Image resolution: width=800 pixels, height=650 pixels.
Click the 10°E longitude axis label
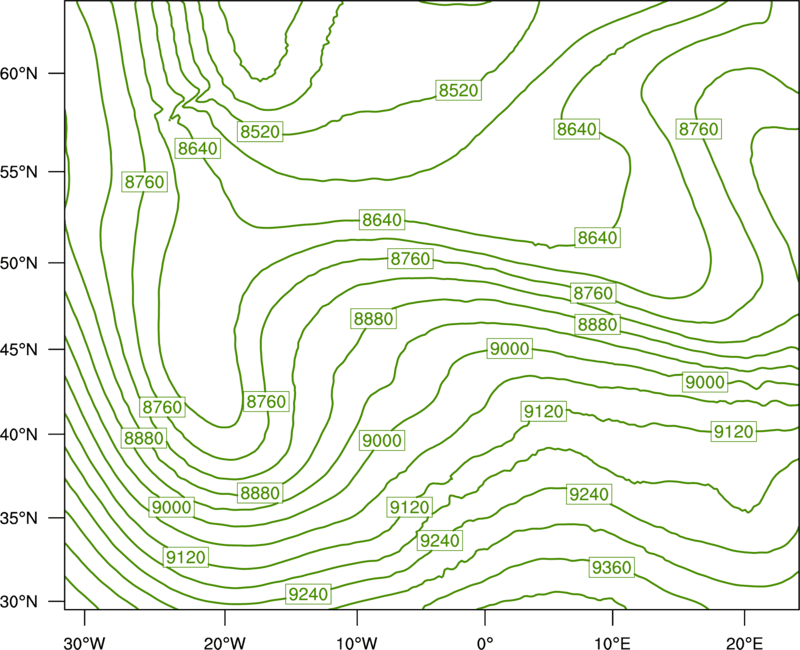point(612,642)
